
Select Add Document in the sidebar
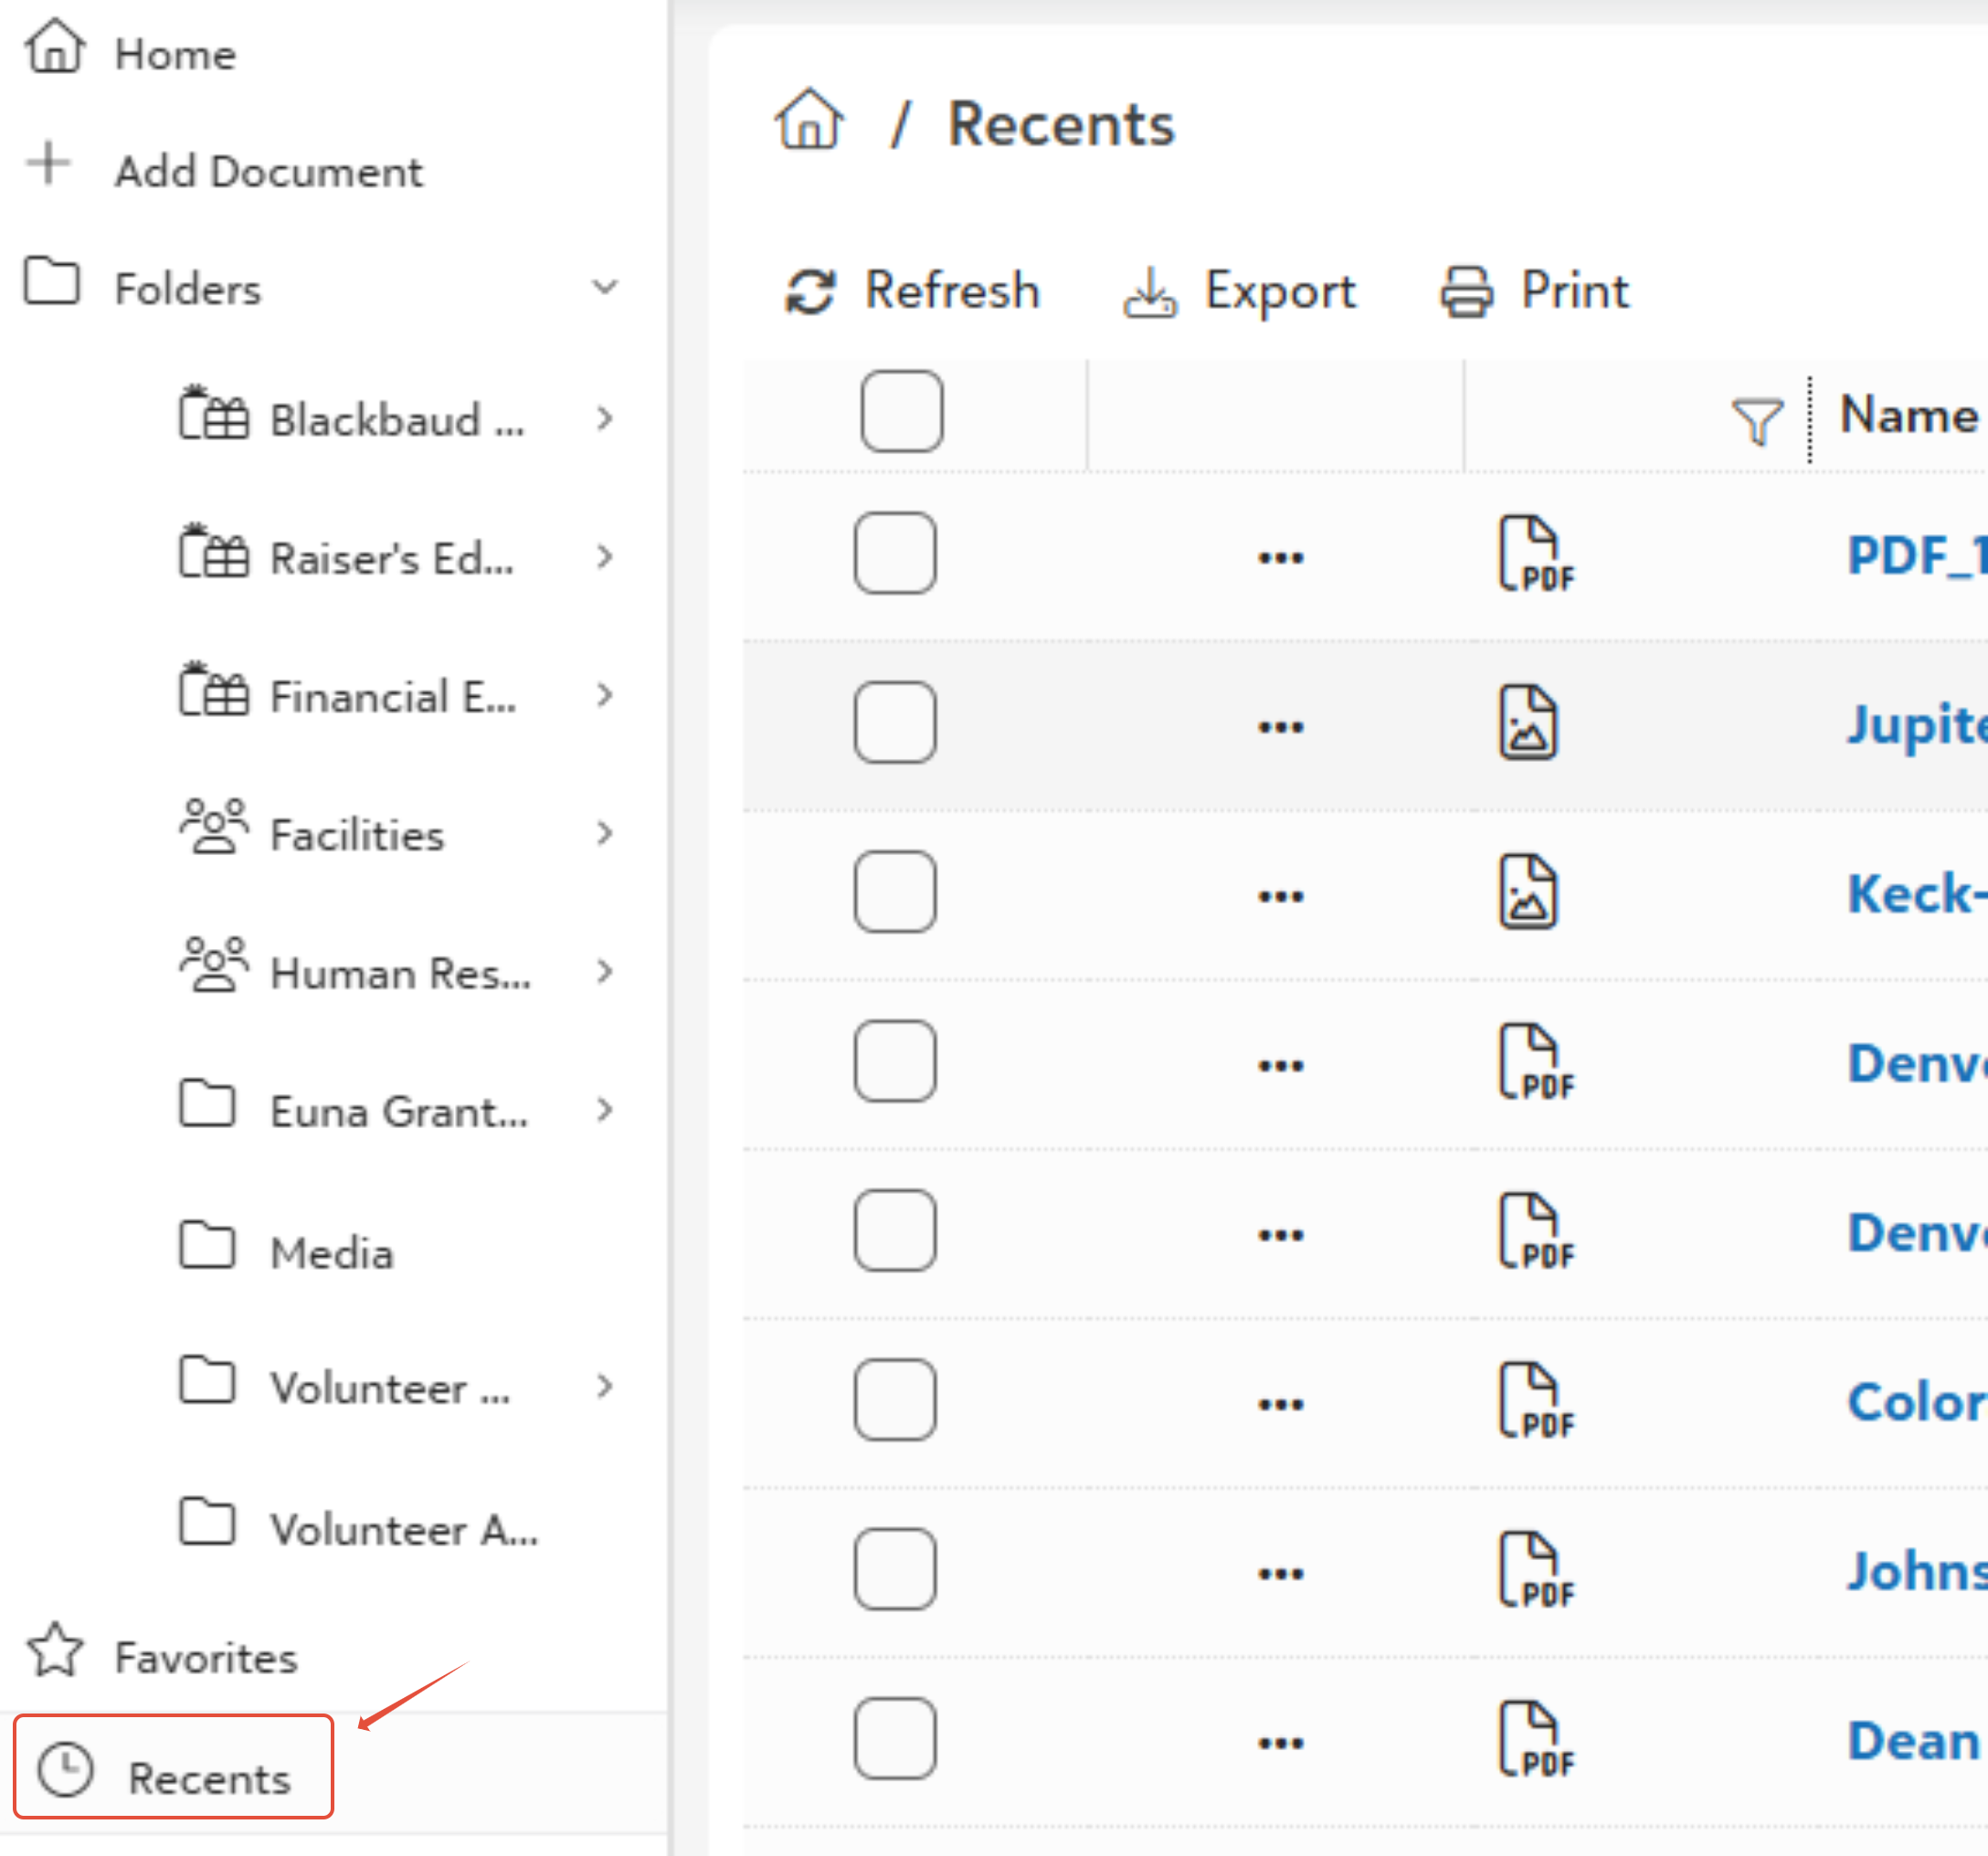[x=268, y=171]
